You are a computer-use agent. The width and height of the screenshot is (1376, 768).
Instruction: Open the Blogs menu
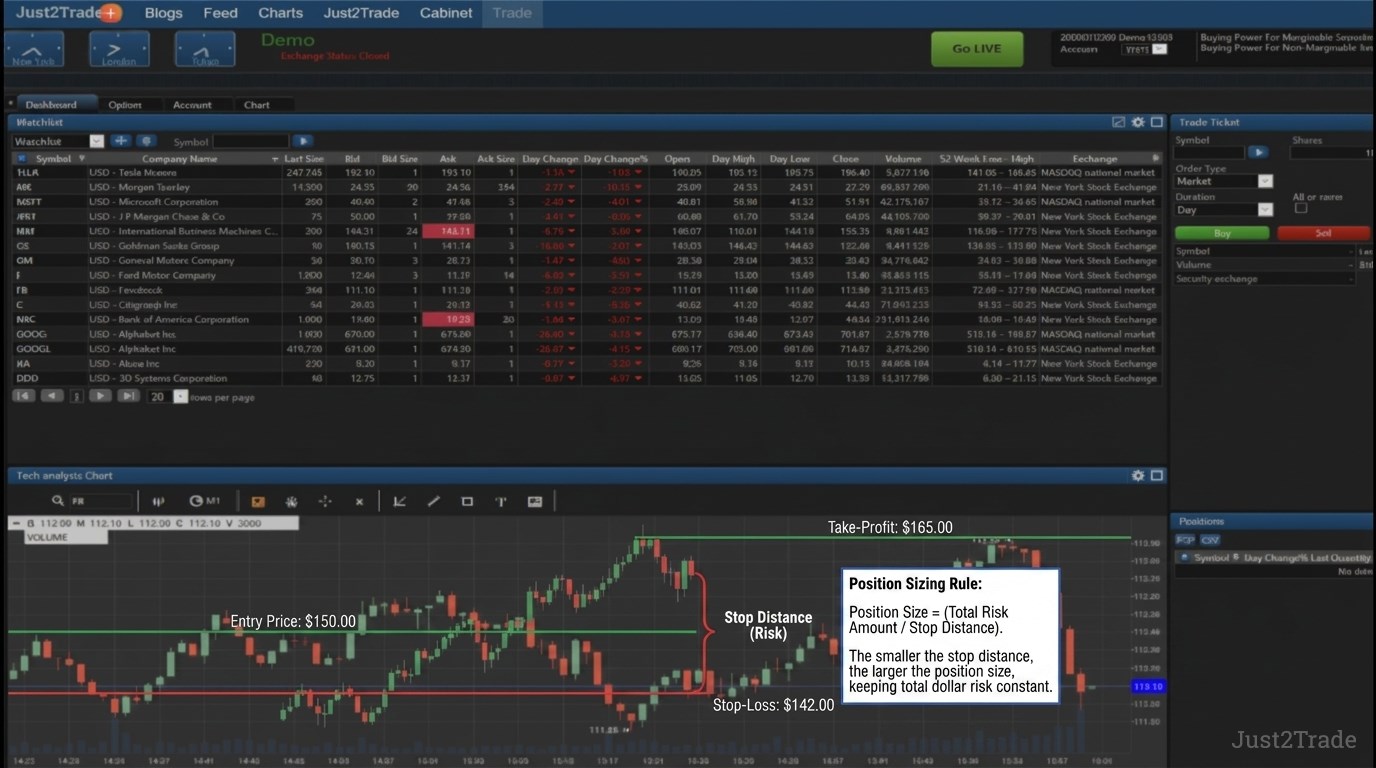point(163,13)
